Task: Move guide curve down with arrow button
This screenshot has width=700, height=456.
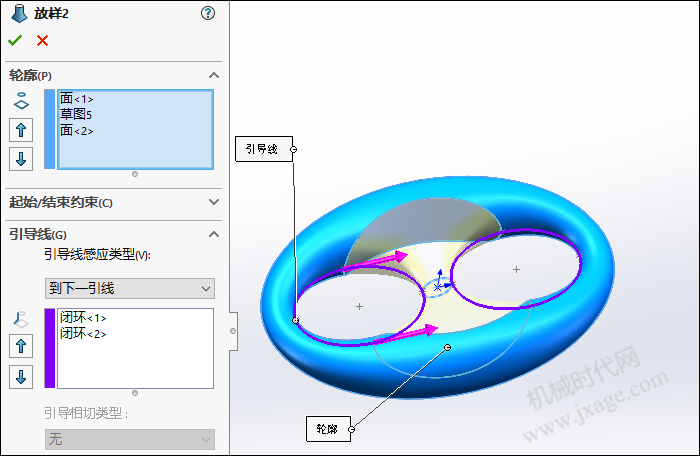Action: [21, 377]
